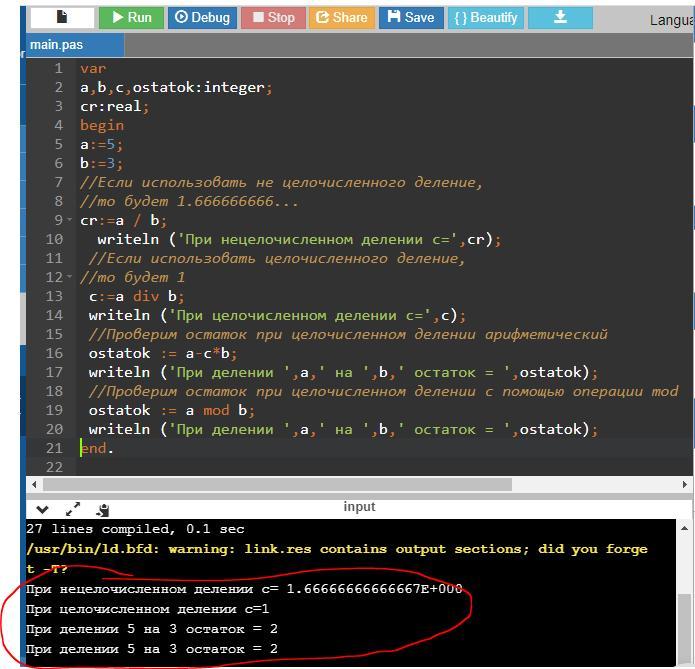Beautify the source code

[485, 17]
